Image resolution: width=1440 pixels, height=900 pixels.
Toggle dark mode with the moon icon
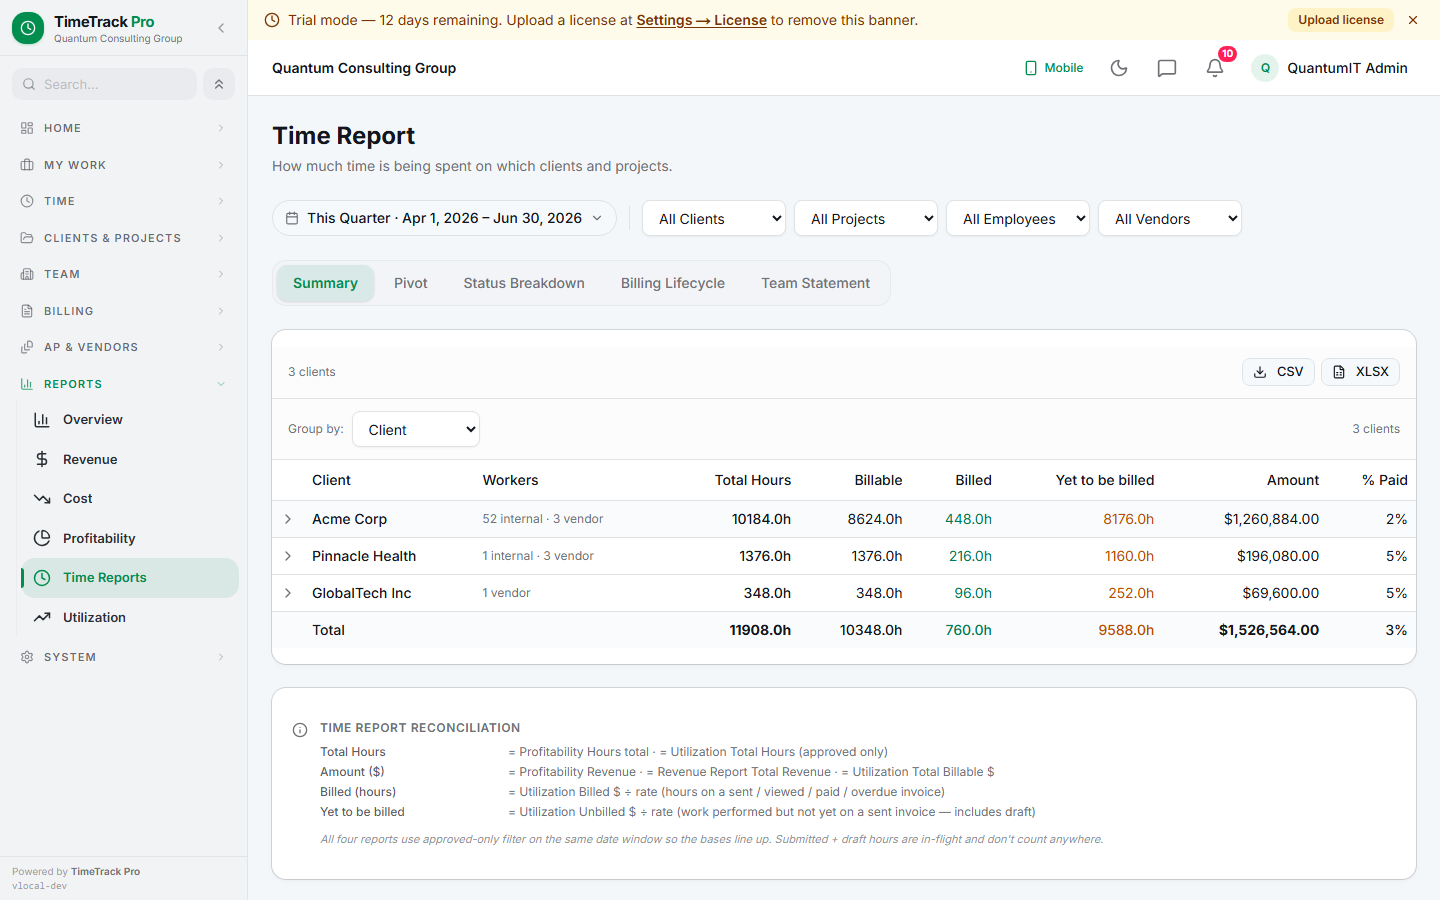[x=1119, y=68]
